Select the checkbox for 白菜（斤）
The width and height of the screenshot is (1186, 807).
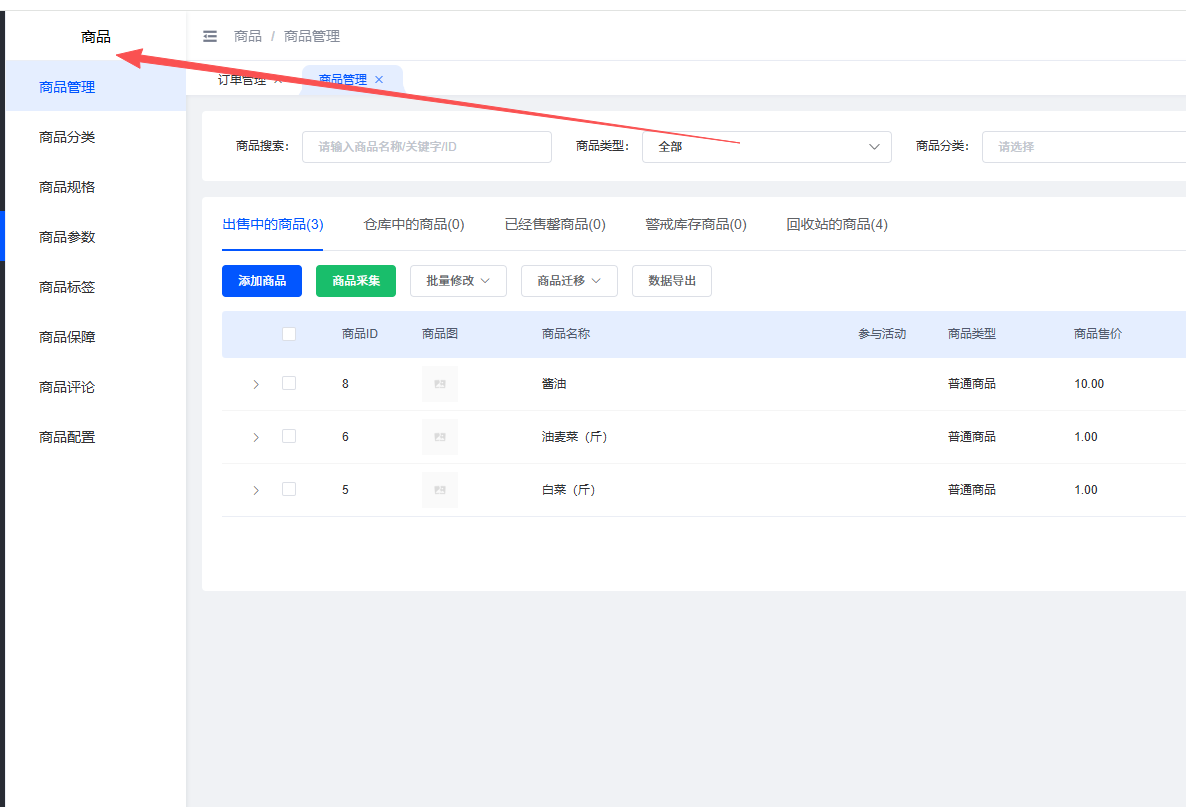(289, 489)
